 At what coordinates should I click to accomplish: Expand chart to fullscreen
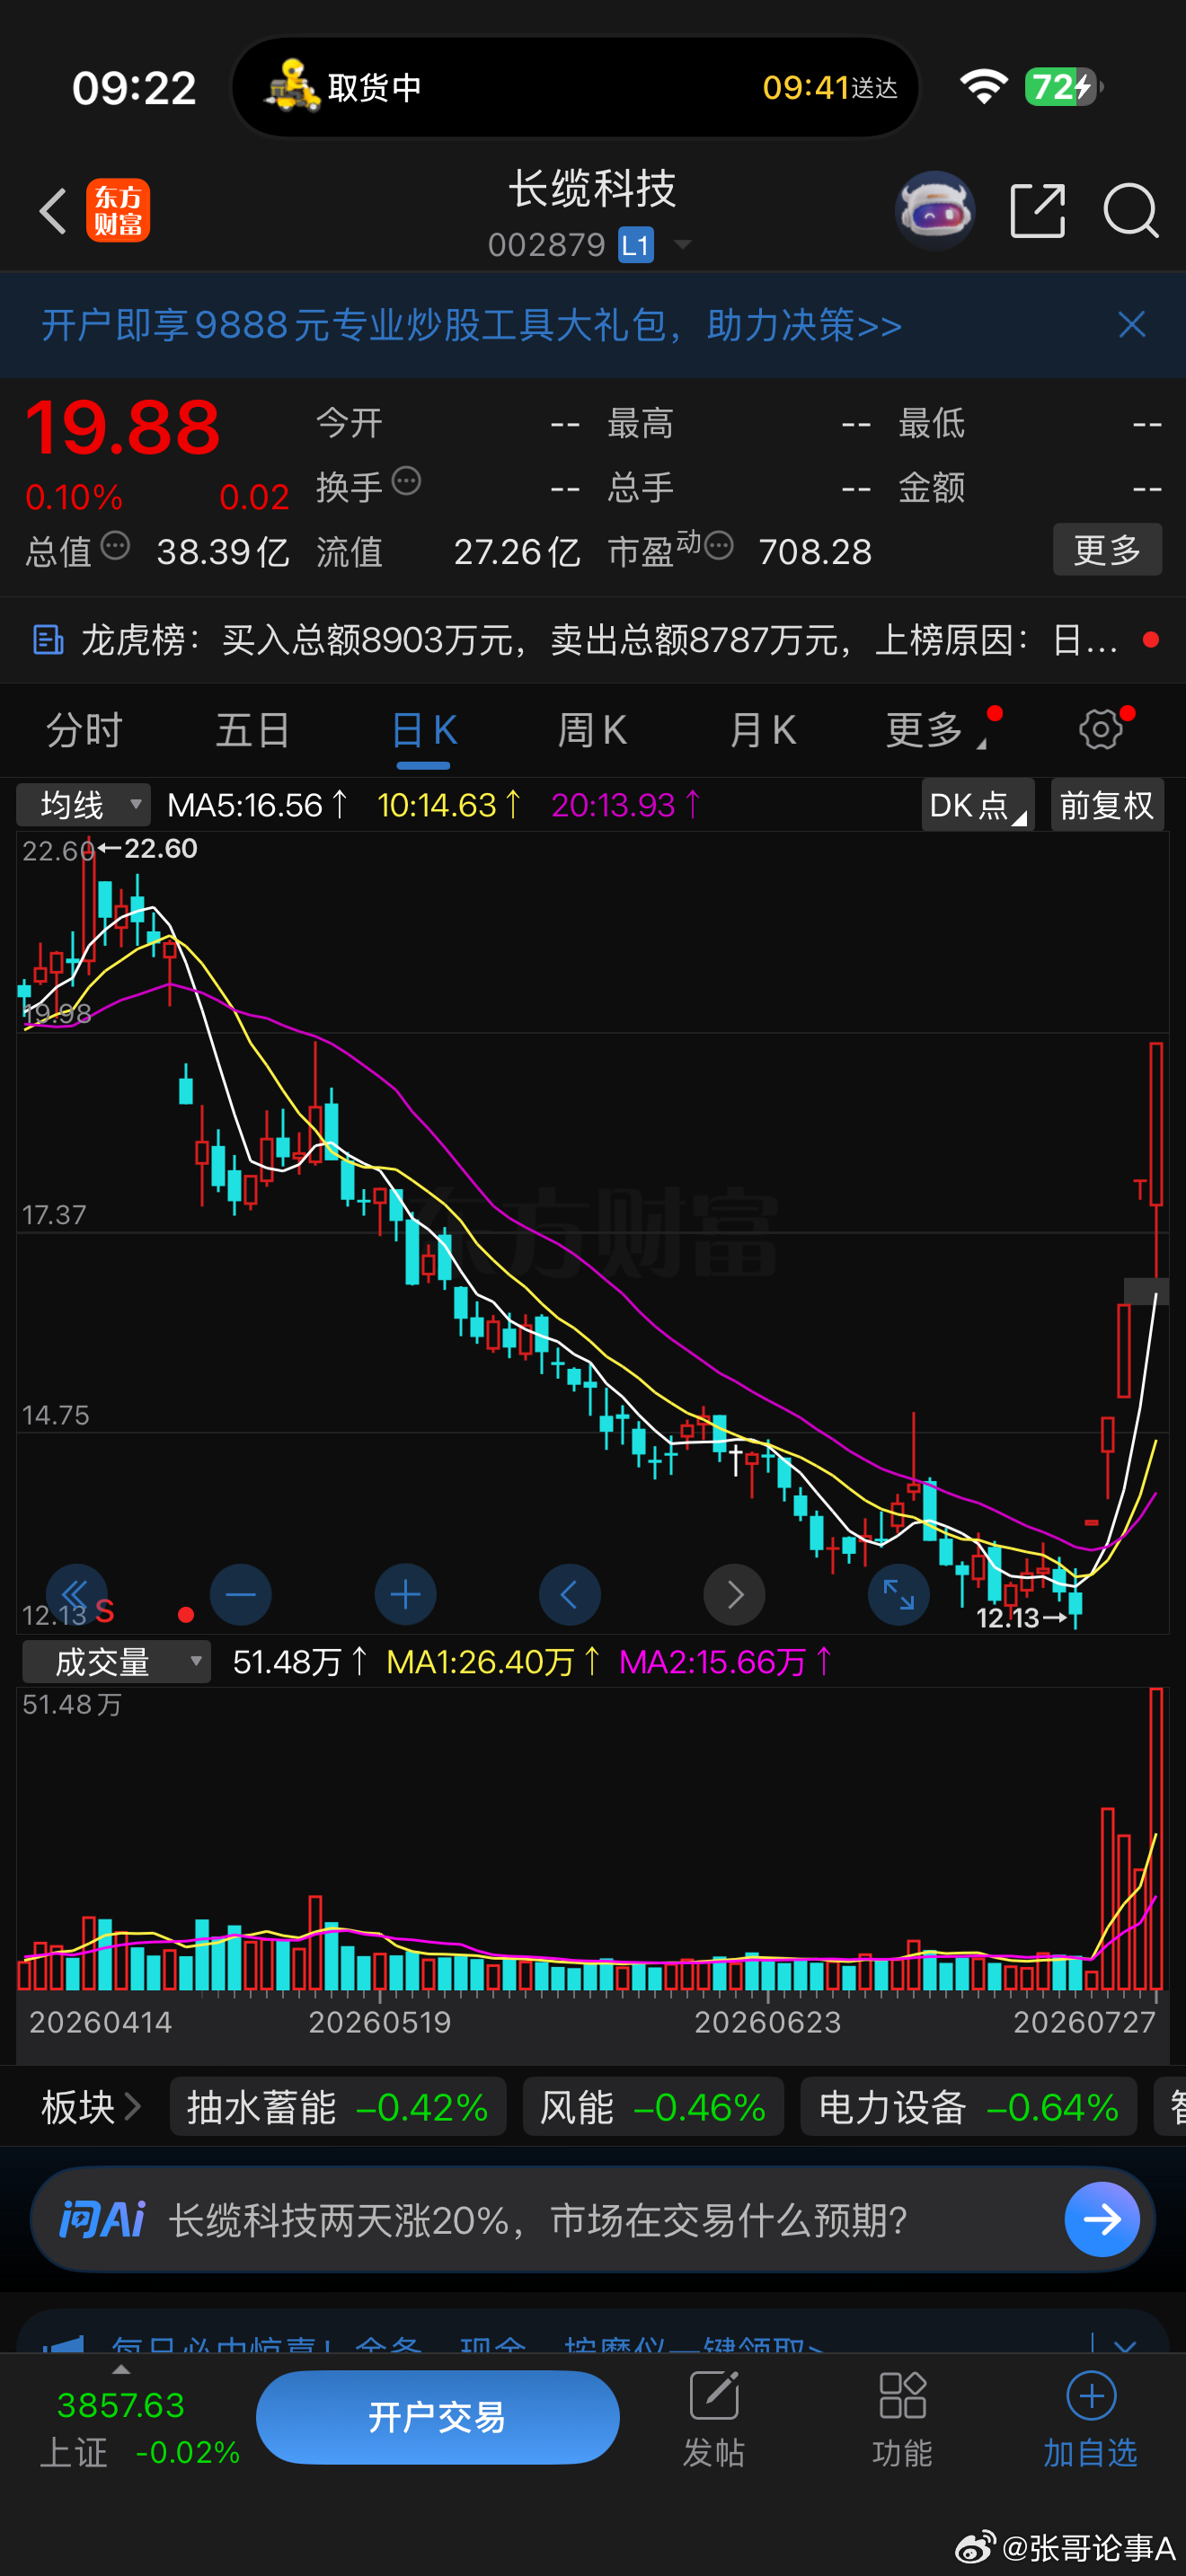pyautogui.click(x=898, y=1594)
